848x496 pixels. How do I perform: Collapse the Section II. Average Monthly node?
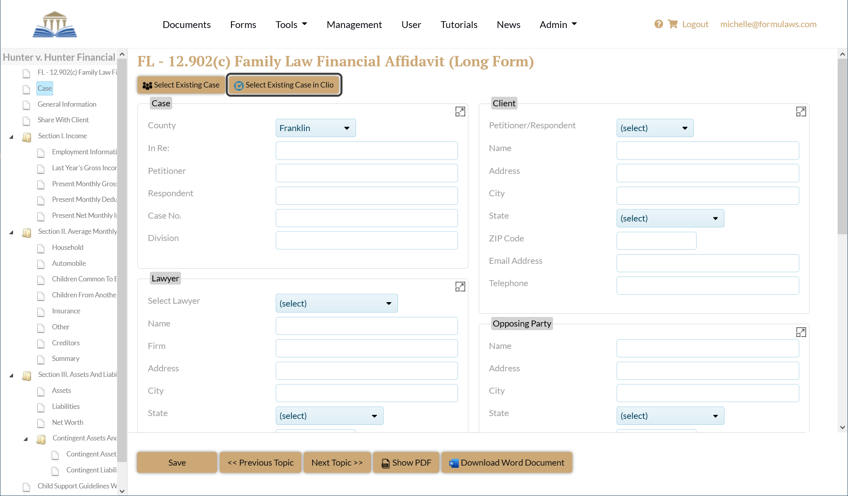click(11, 233)
